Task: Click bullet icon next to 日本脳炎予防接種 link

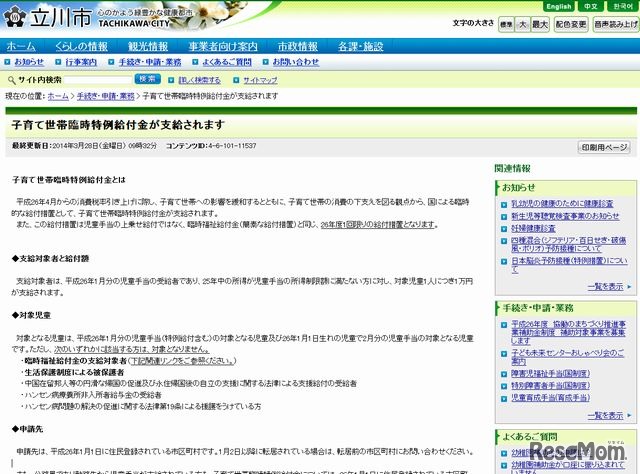Action: 504,262
